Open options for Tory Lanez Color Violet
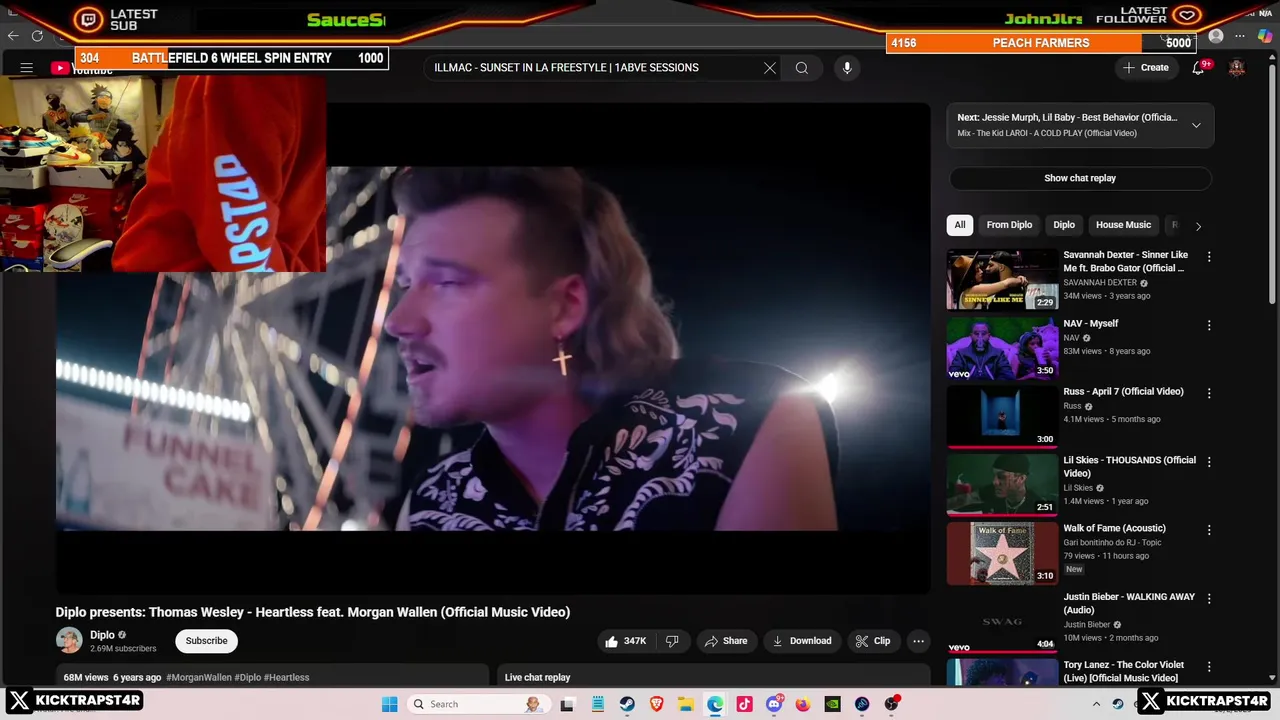Image resolution: width=1280 pixels, height=720 pixels. coord(1209,666)
